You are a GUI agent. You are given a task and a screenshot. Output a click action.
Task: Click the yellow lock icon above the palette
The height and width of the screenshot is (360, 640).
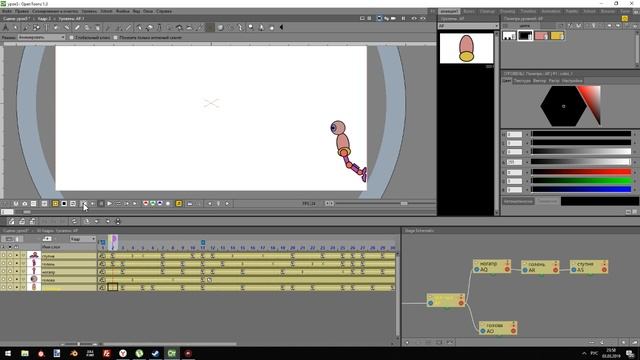pos(624,18)
